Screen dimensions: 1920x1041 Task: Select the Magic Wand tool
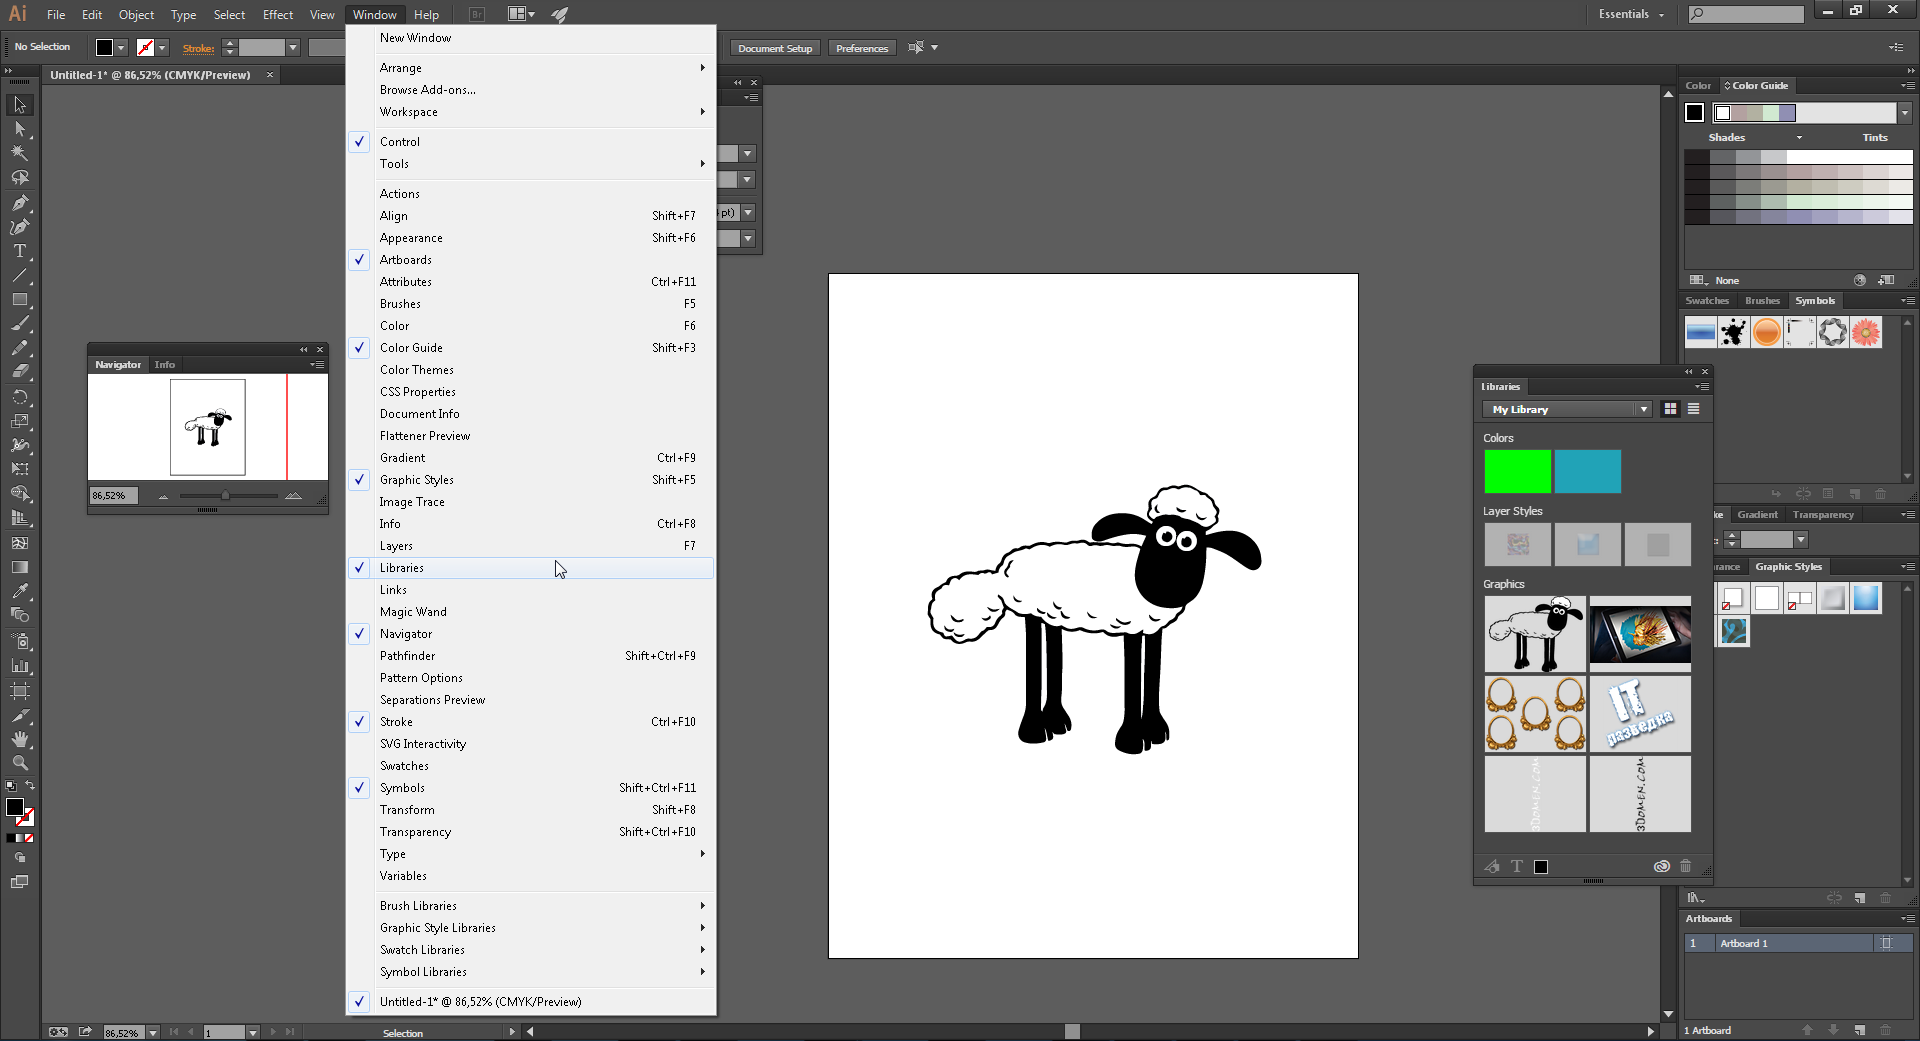pyautogui.click(x=19, y=153)
